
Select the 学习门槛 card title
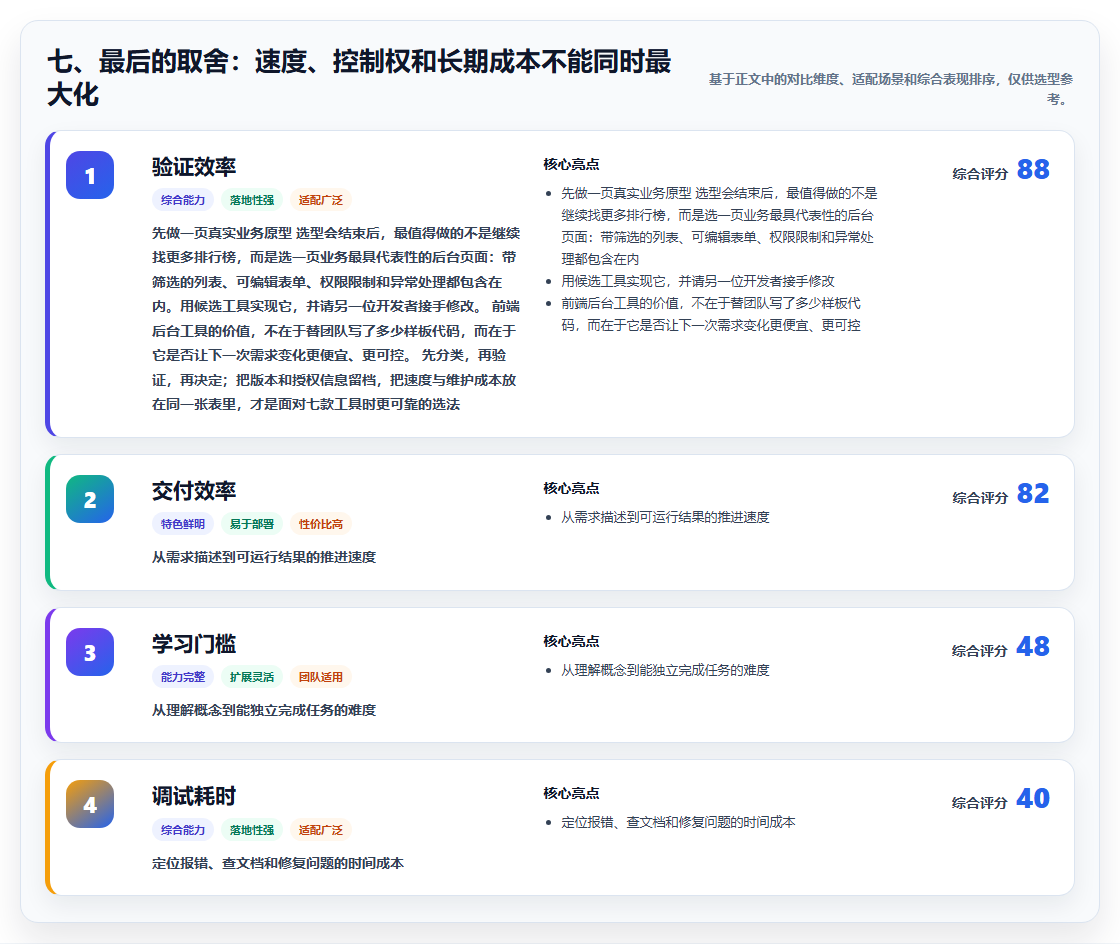click(194, 644)
